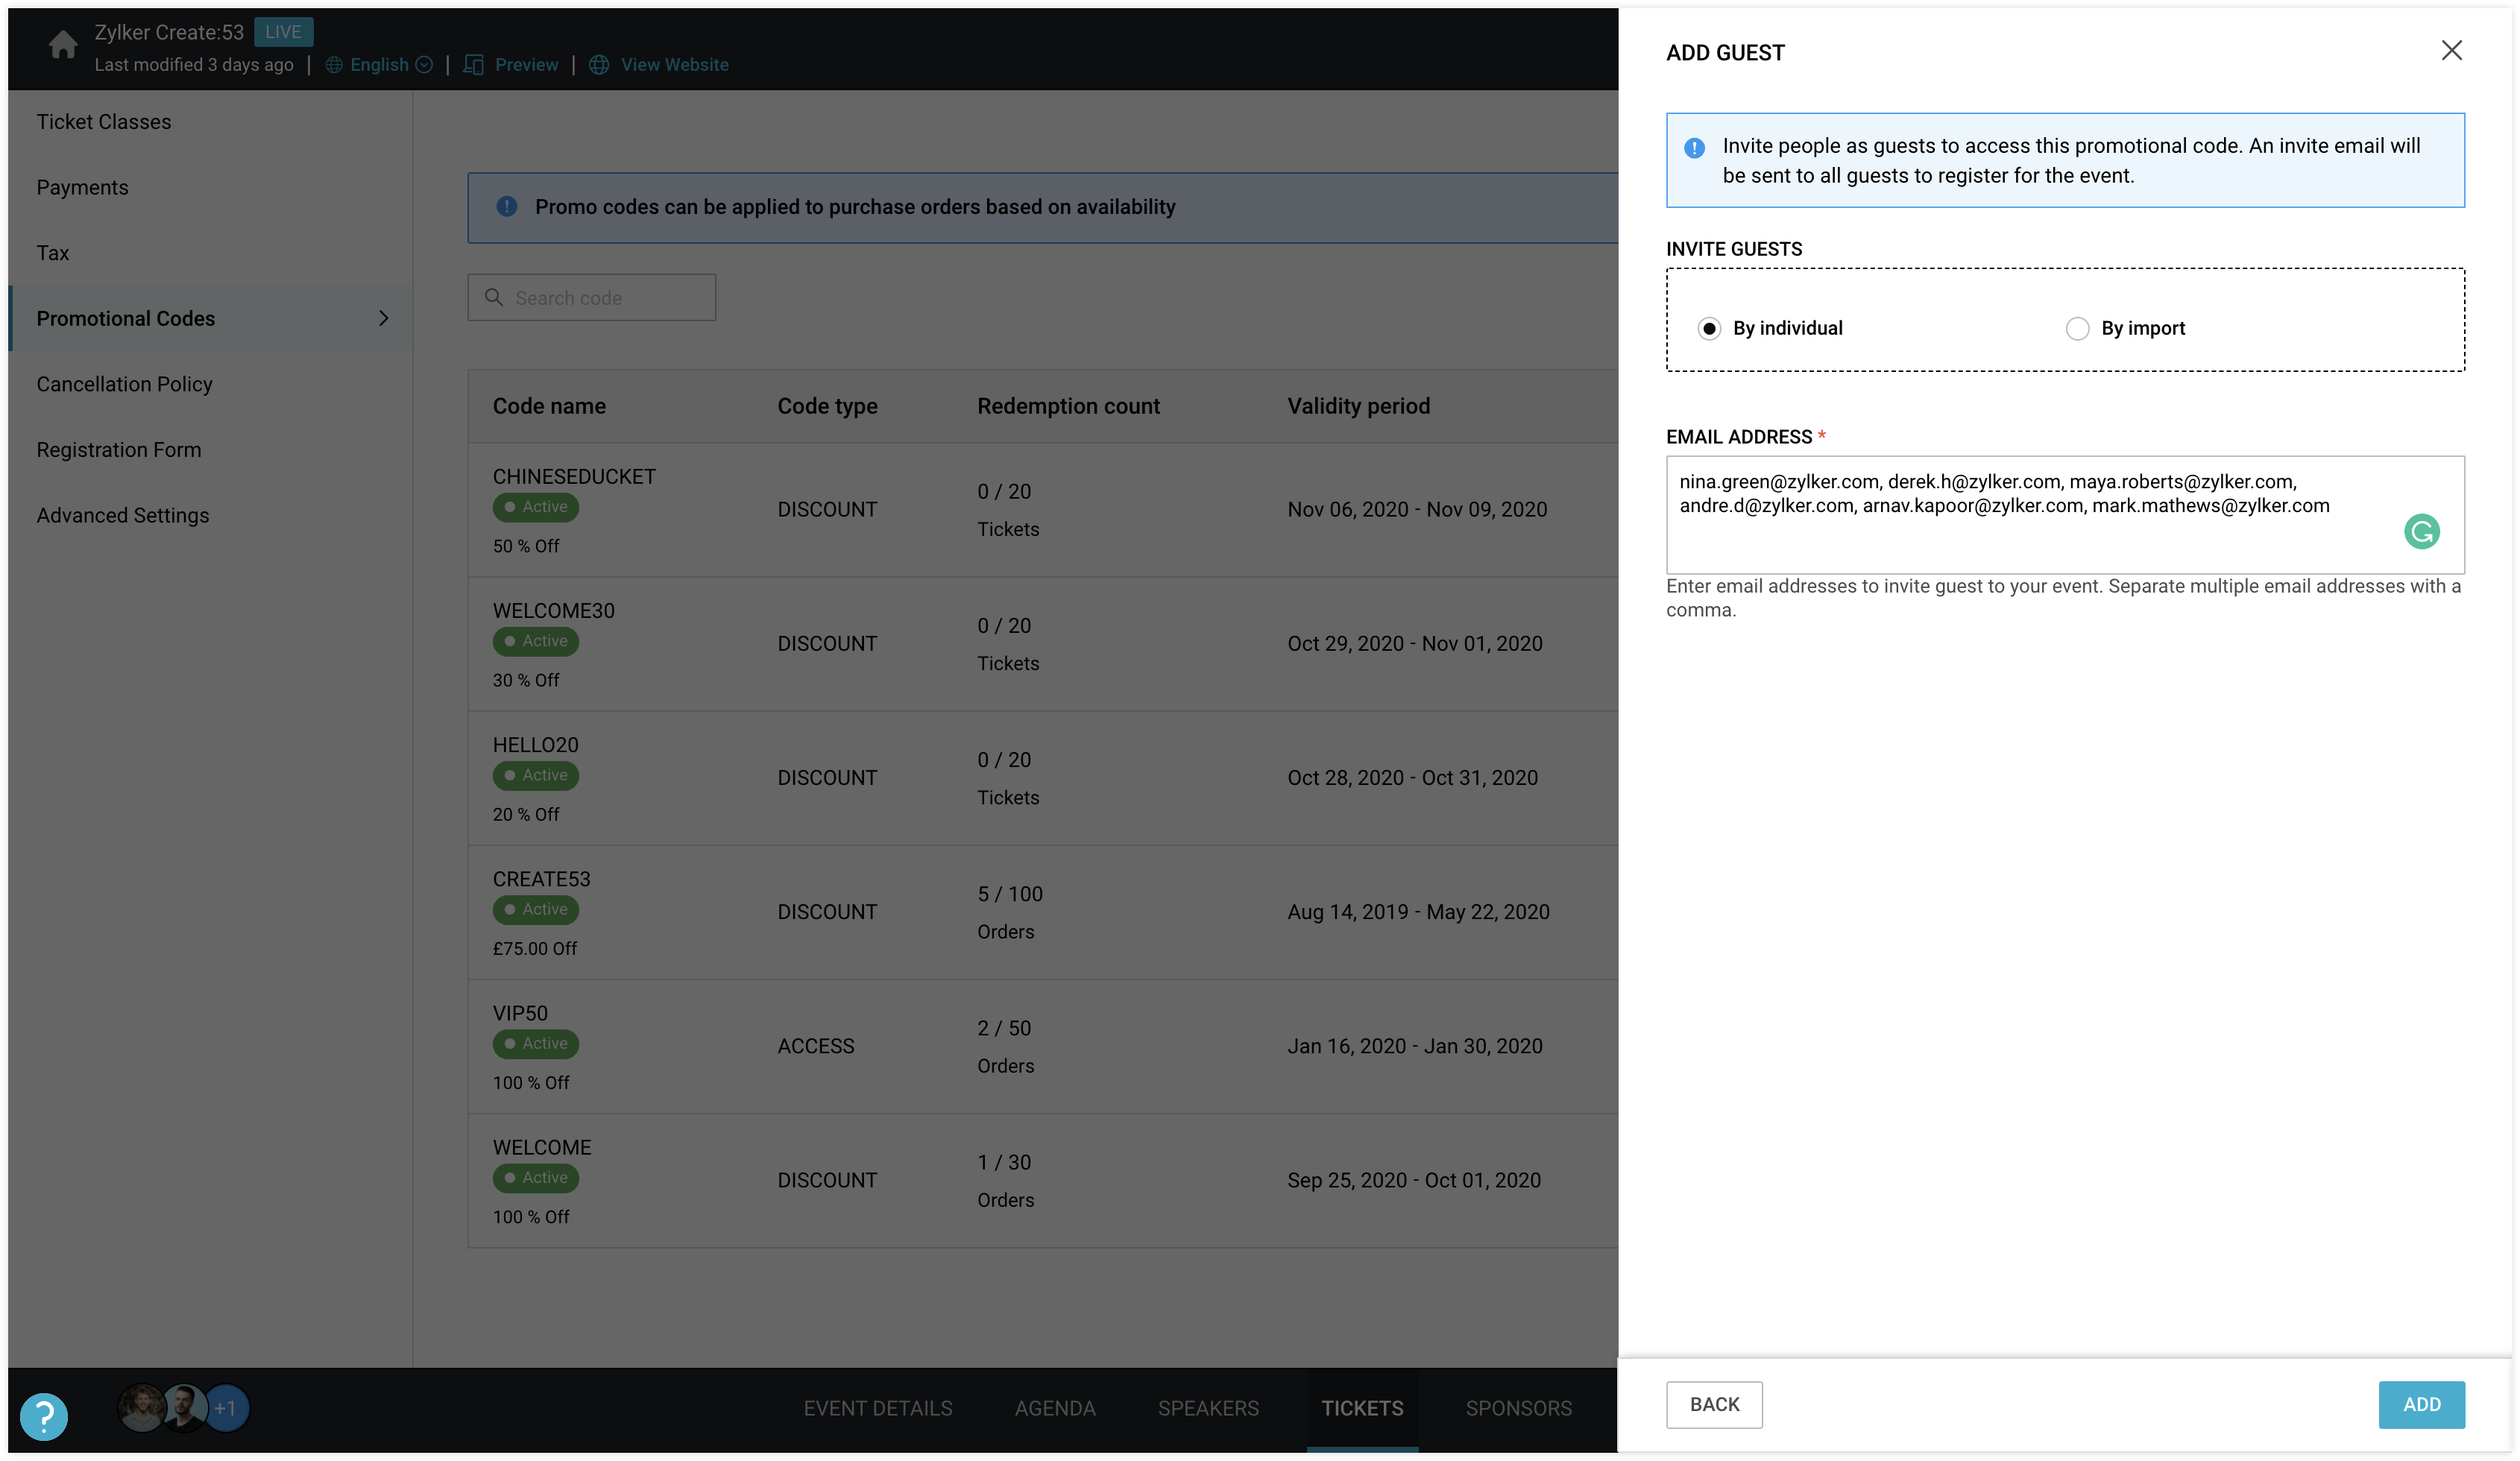Open Cancellation Policy in the sidebar

pyautogui.click(x=125, y=385)
